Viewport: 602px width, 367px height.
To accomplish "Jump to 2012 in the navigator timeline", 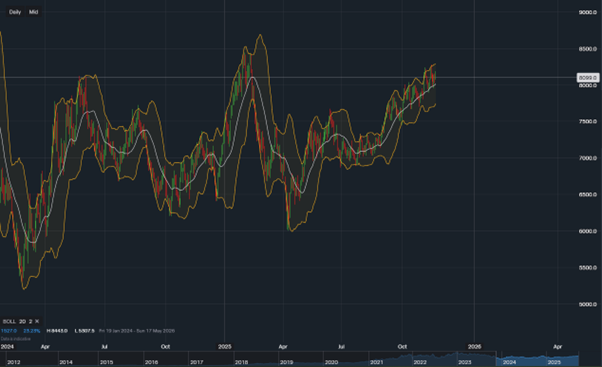I will pyautogui.click(x=13, y=362).
